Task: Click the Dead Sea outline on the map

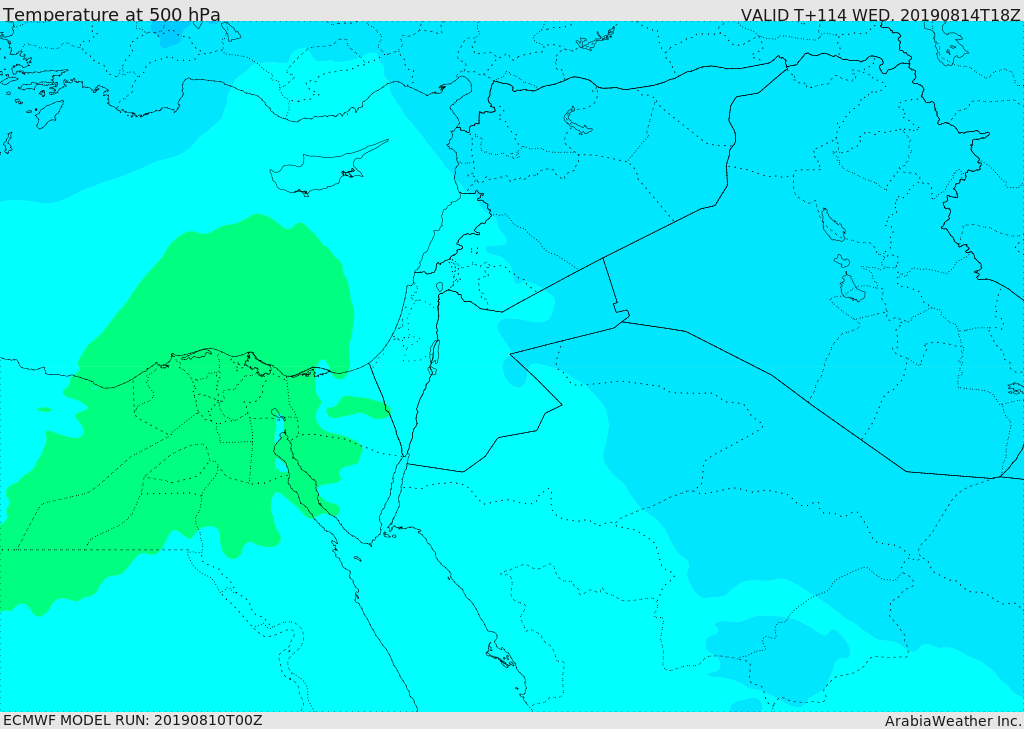Action: click(434, 357)
